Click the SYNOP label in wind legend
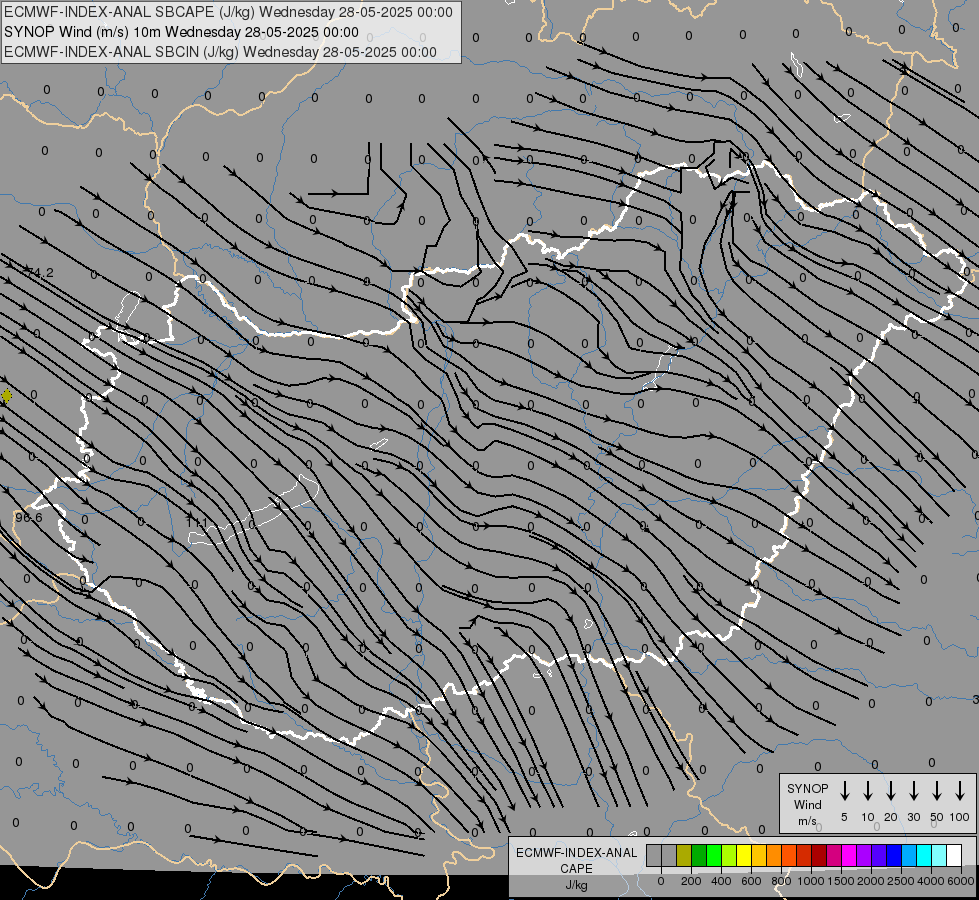979x900 pixels. click(x=807, y=788)
